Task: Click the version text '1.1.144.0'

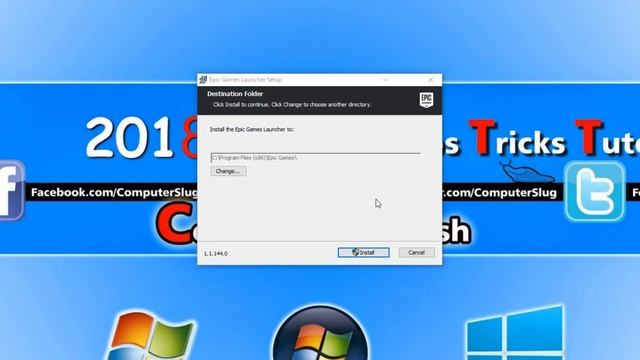Action: pos(216,253)
